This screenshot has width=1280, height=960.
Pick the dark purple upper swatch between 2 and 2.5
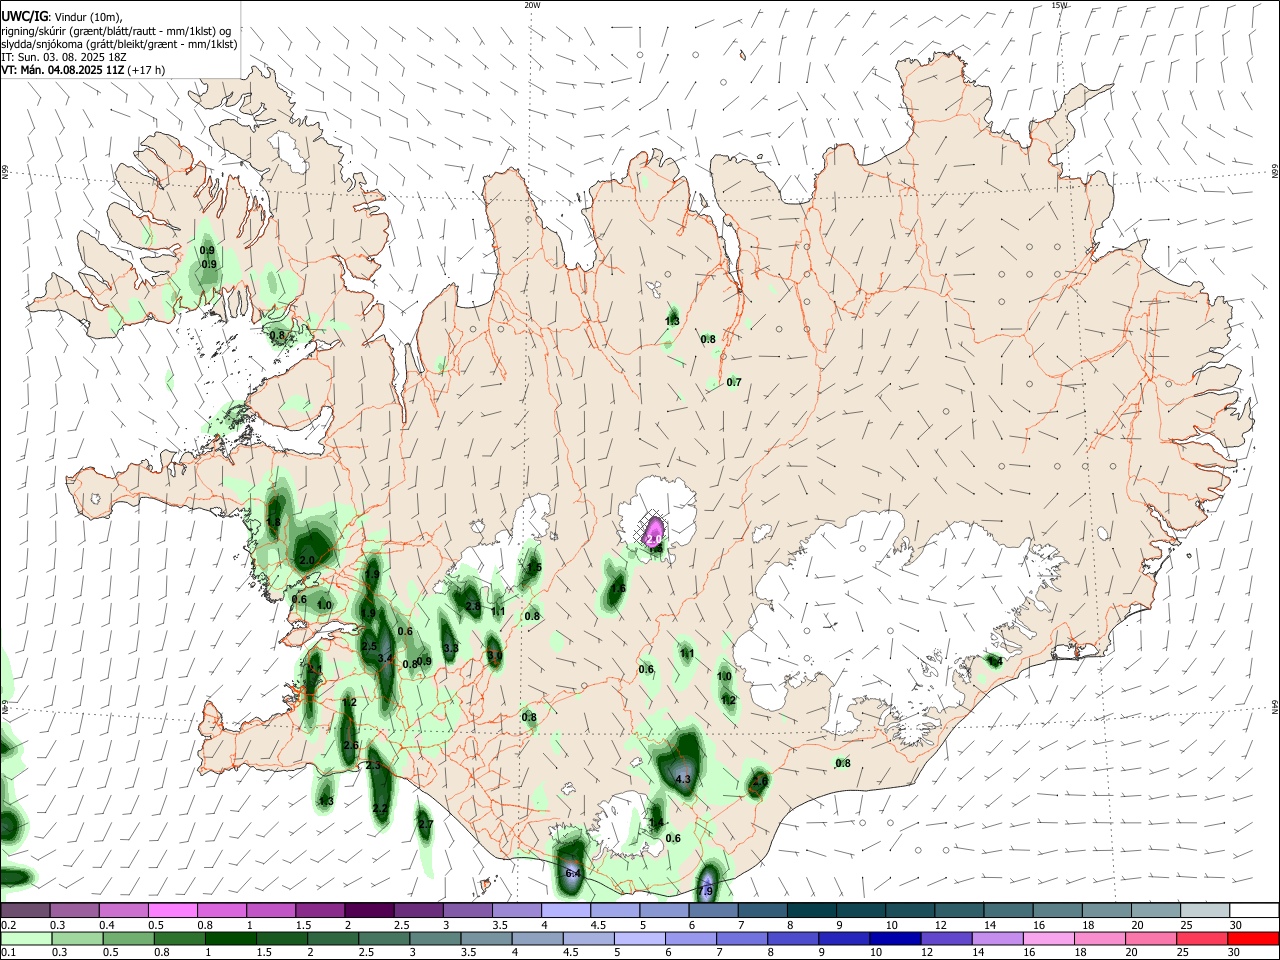tap(368, 910)
